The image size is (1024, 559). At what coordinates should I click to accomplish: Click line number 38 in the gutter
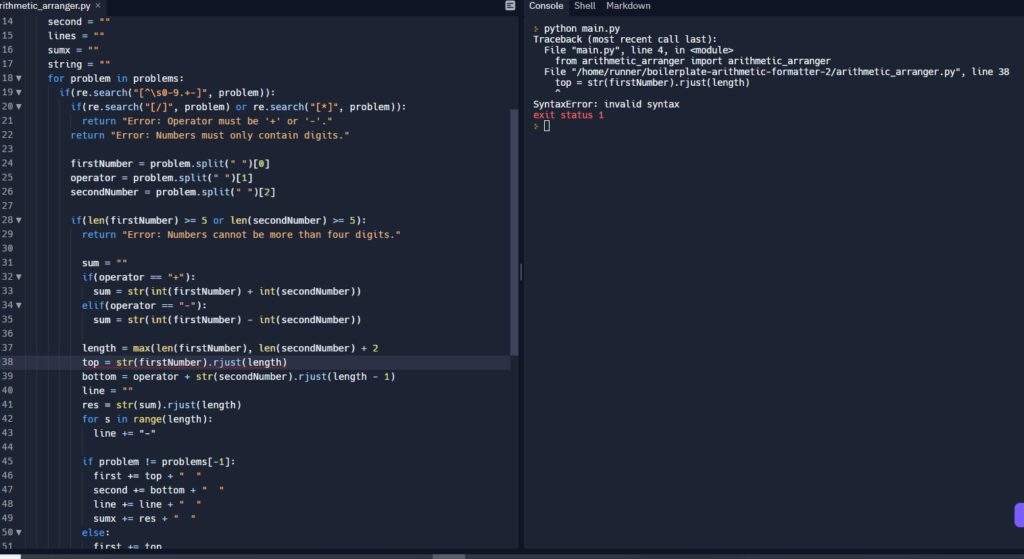(8, 362)
